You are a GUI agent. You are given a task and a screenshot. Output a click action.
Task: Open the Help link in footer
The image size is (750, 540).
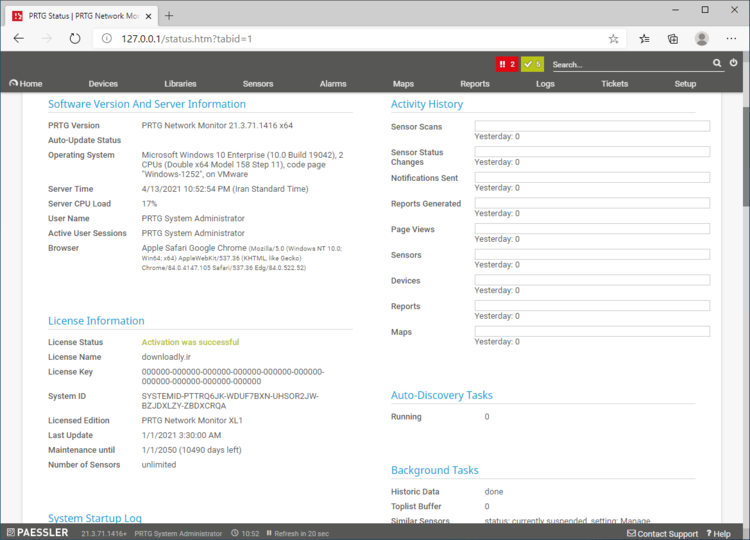[718, 533]
